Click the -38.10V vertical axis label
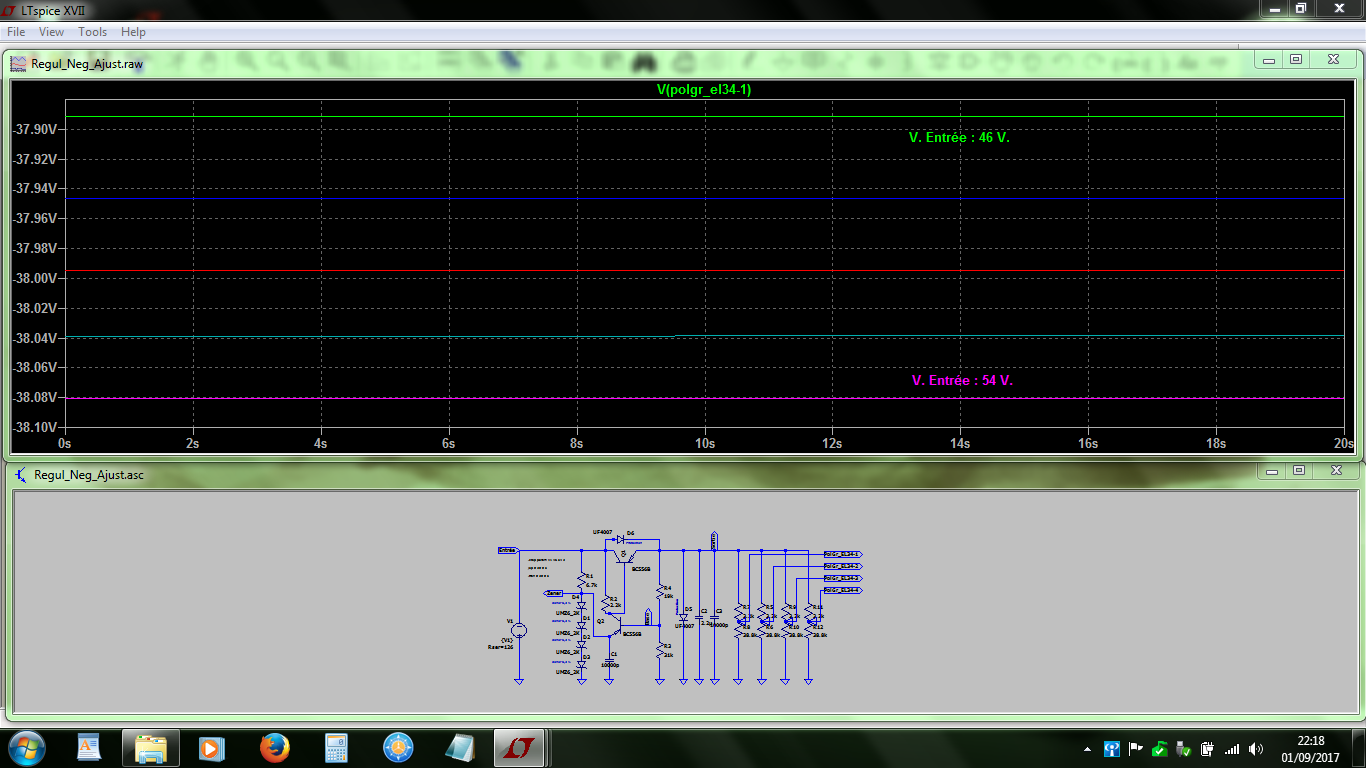1366x768 pixels. pyautogui.click(x=35, y=427)
